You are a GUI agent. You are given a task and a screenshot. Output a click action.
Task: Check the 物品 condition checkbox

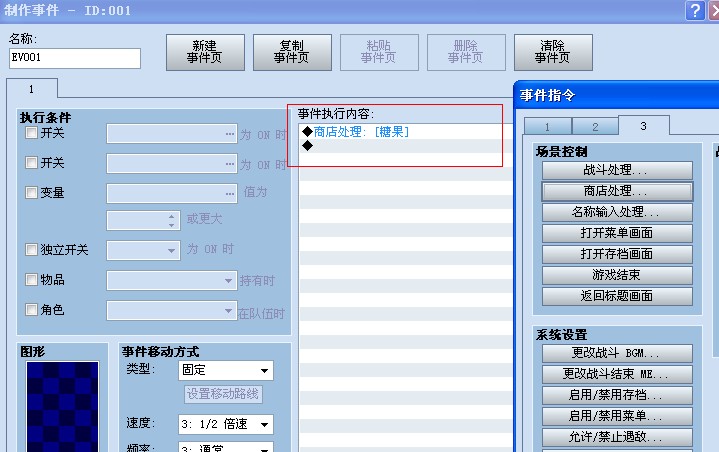click(x=31, y=280)
